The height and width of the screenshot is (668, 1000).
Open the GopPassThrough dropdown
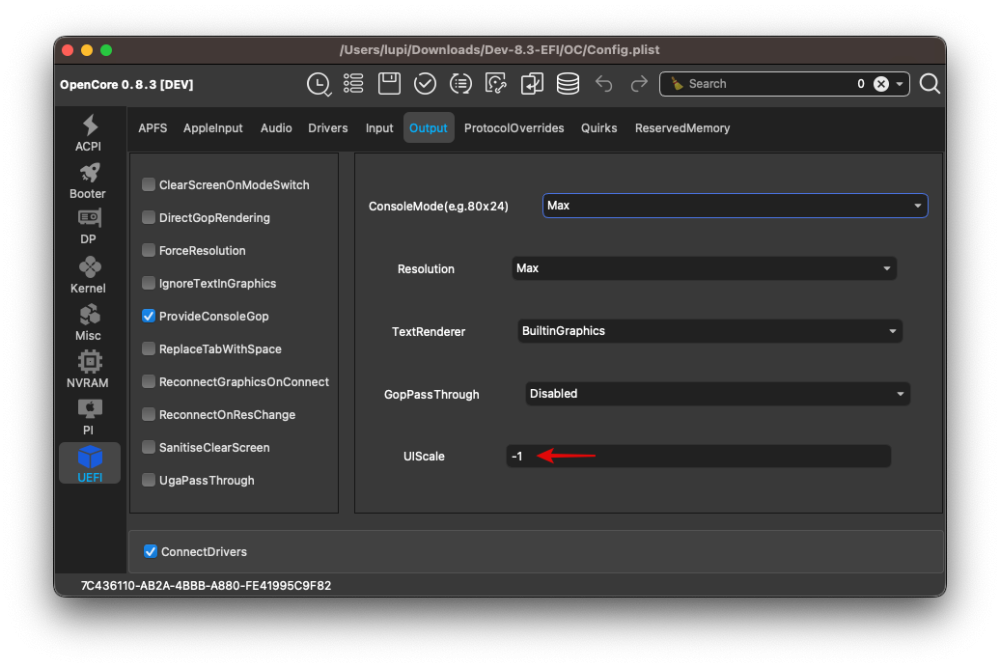click(x=717, y=394)
